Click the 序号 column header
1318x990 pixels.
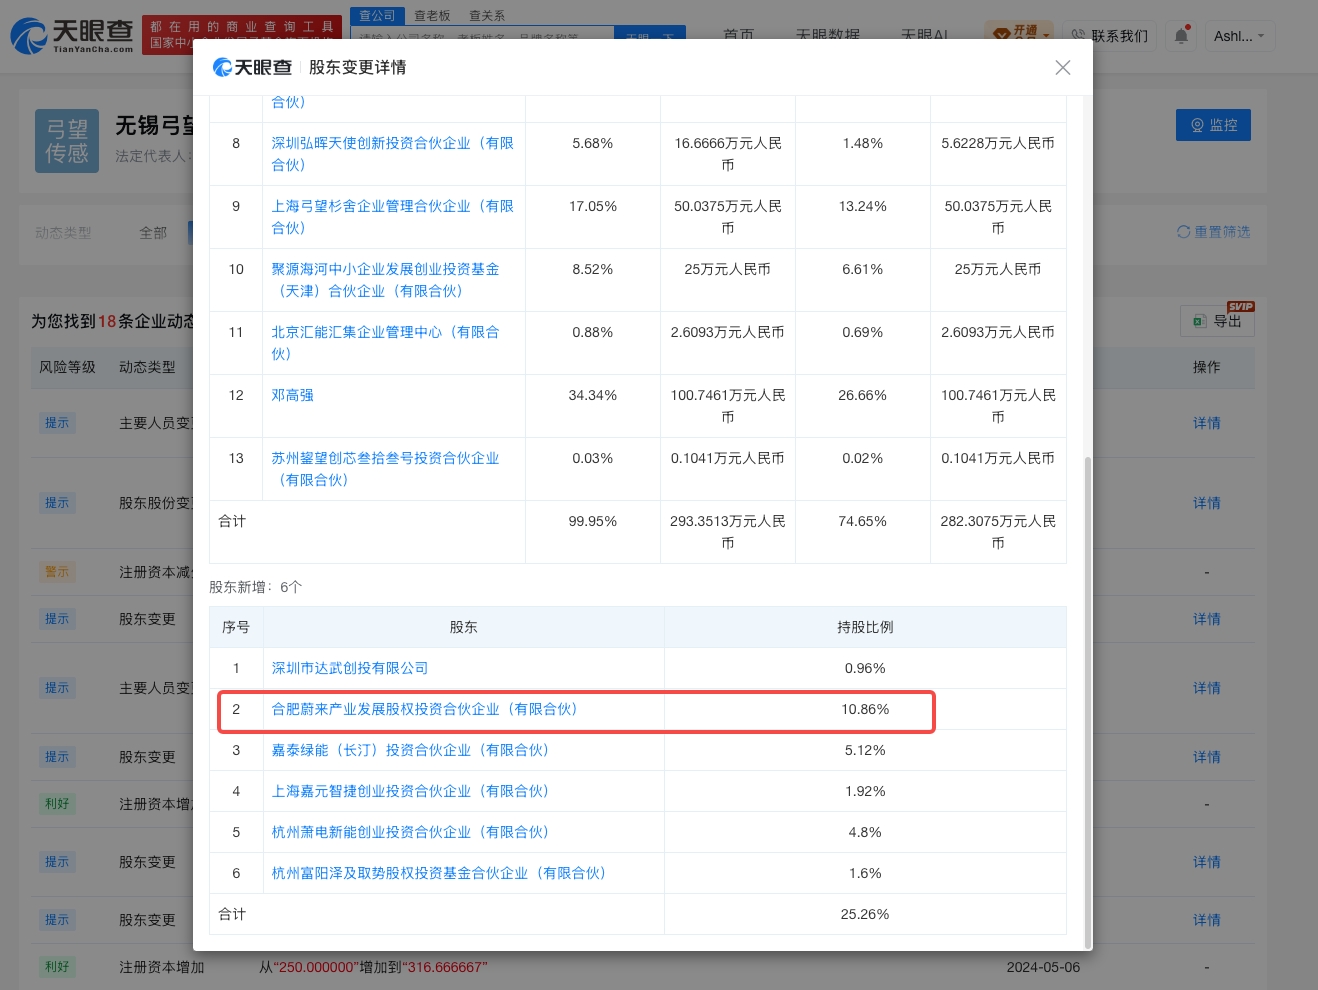(x=236, y=627)
